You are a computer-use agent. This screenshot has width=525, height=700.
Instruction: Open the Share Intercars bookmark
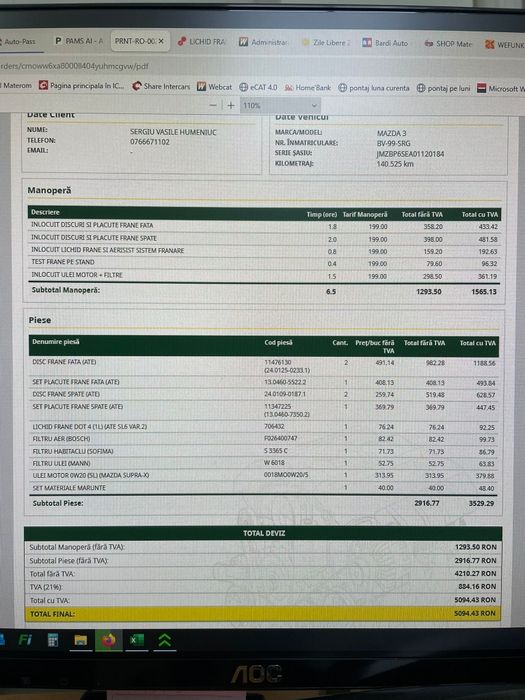[x=161, y=87]
